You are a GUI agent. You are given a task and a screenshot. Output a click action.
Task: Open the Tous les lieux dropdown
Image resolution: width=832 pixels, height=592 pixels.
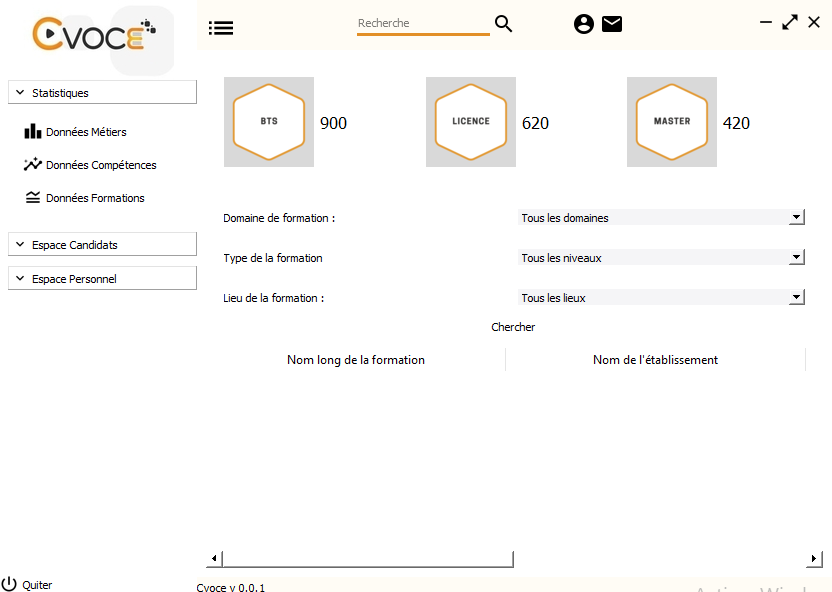click(x=796, y=297)
